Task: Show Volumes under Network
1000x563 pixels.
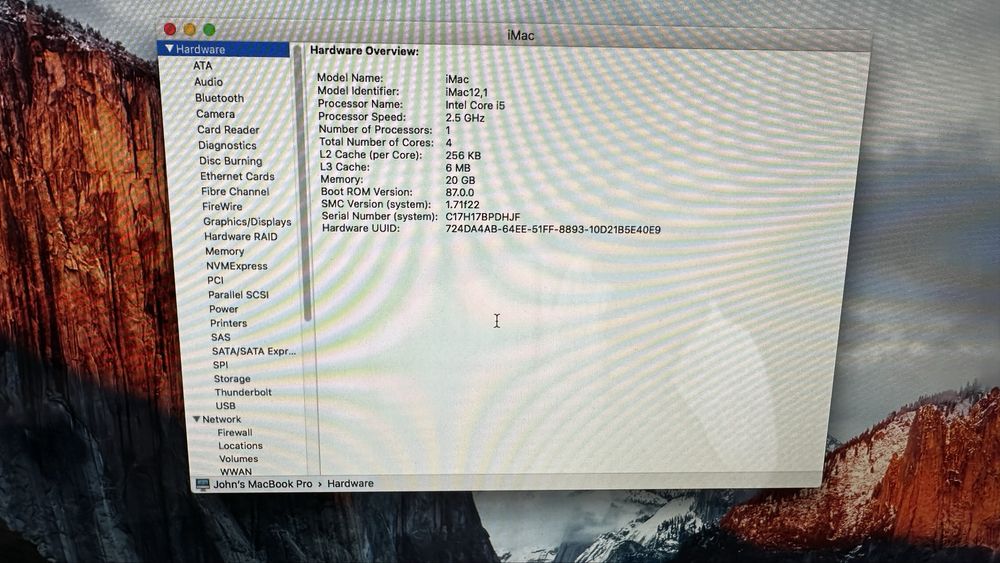Action: pyautogui.click(x=239, y=458)
